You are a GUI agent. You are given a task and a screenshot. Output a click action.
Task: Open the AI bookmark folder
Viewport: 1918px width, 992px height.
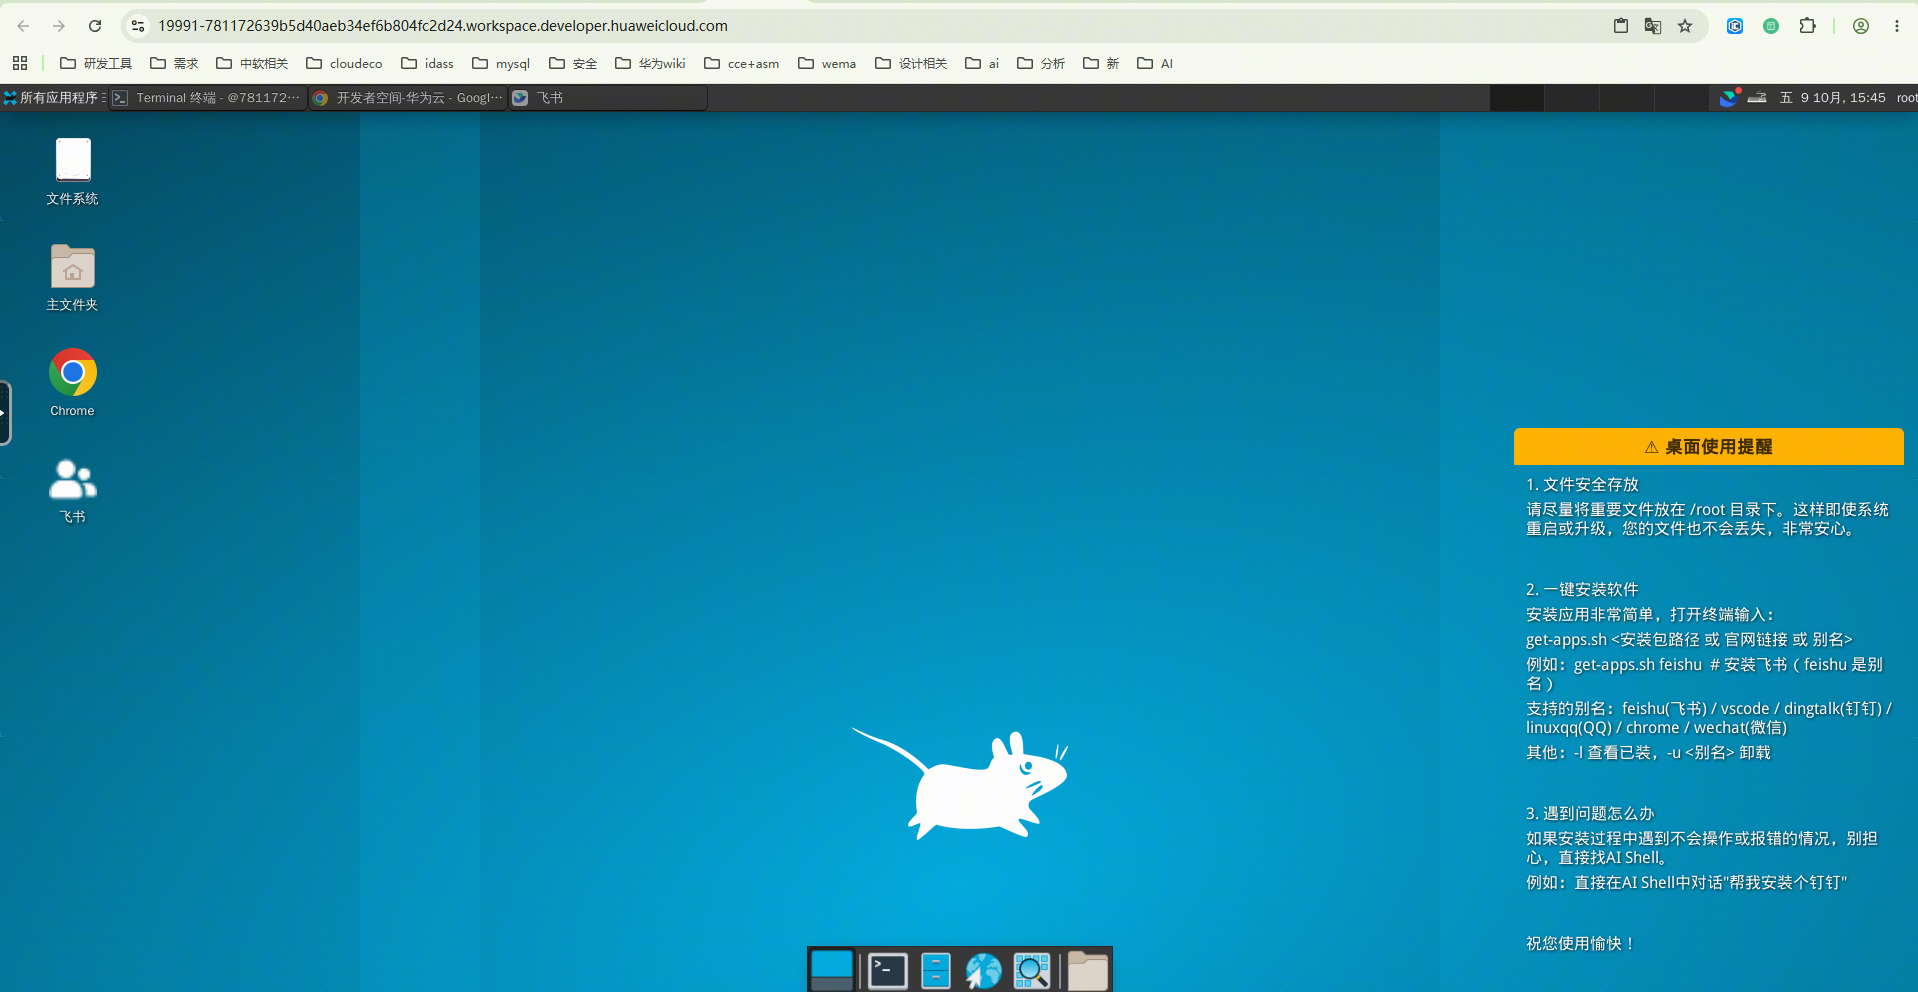[x=1155, y=63]
